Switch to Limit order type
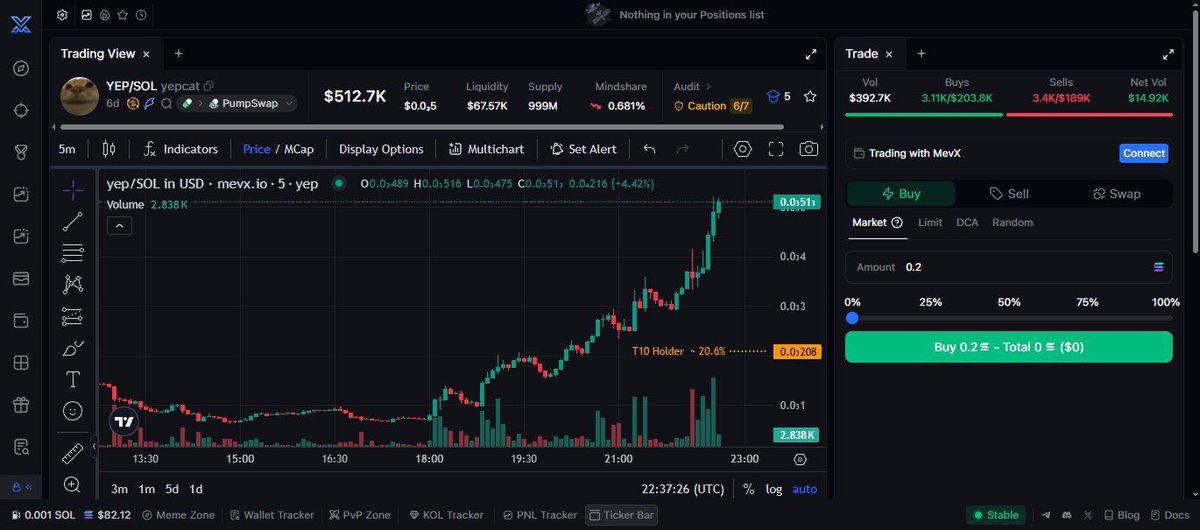The image size is (1200, 530). (930, 222)
